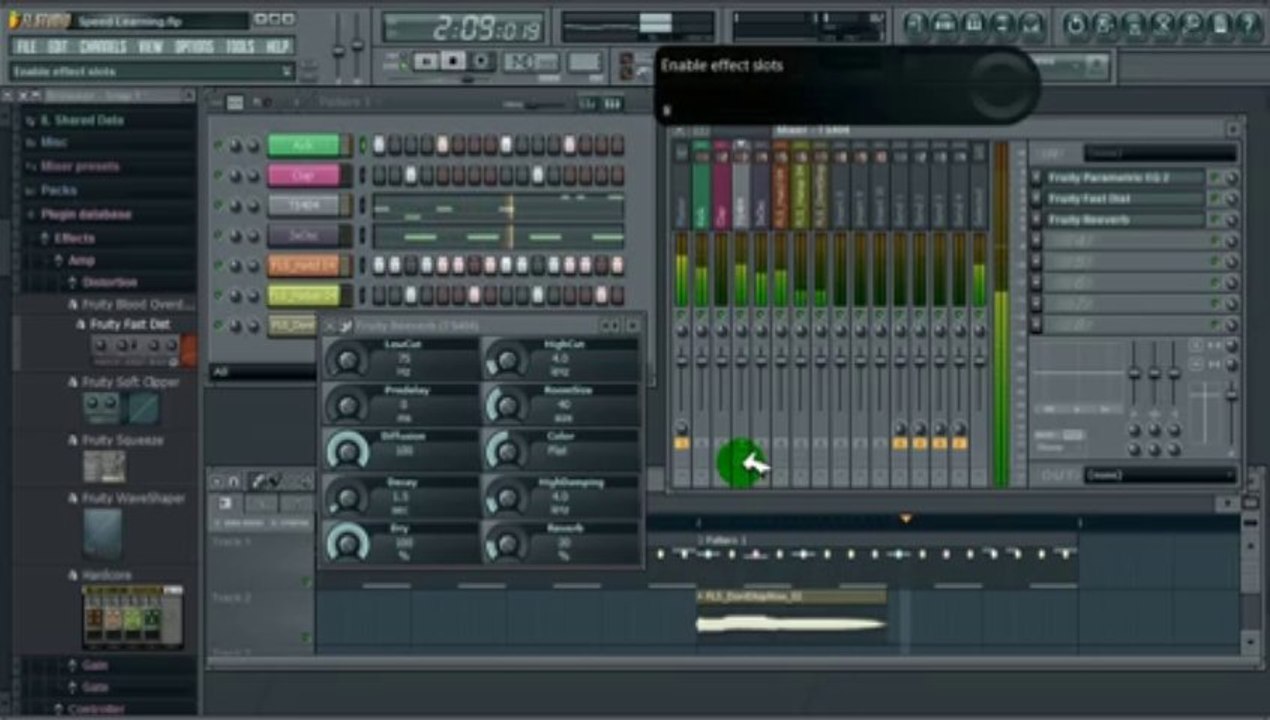This screenshot has height=720, width=1270.
Task: Expand the Packs browser folder
Action: (58, 189)
